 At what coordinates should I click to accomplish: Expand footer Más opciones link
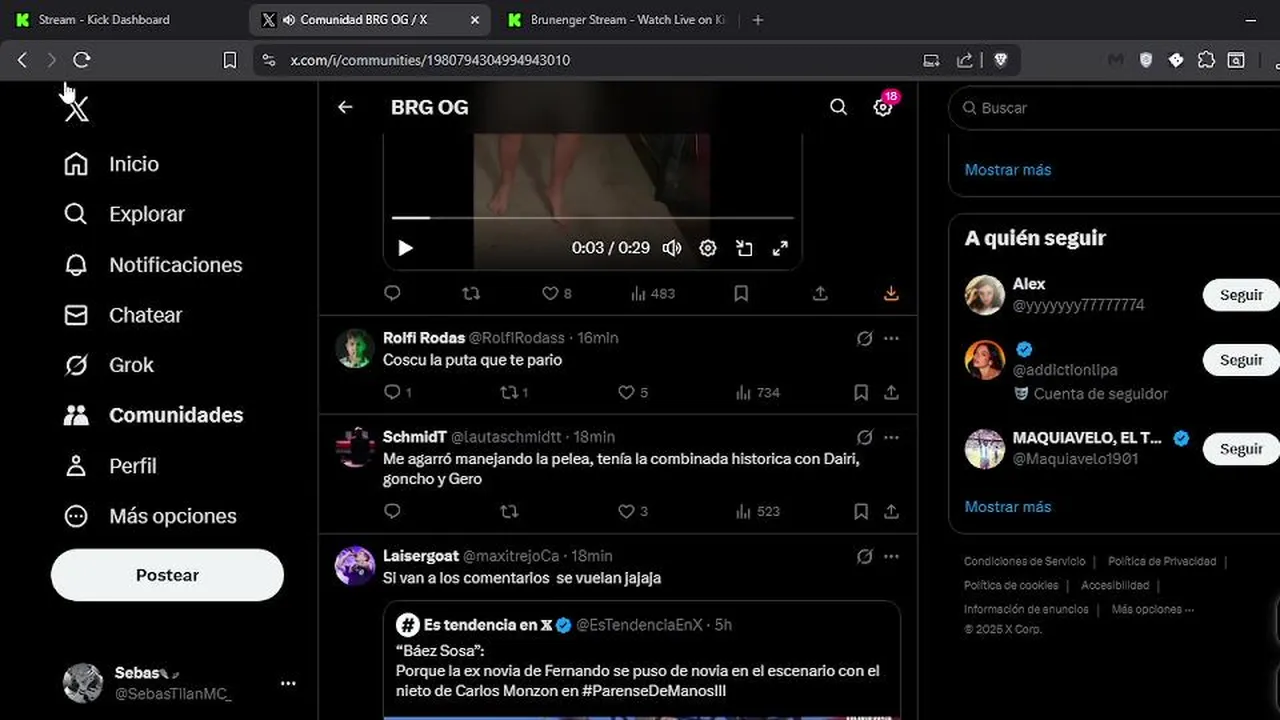tap(1152, 609)
